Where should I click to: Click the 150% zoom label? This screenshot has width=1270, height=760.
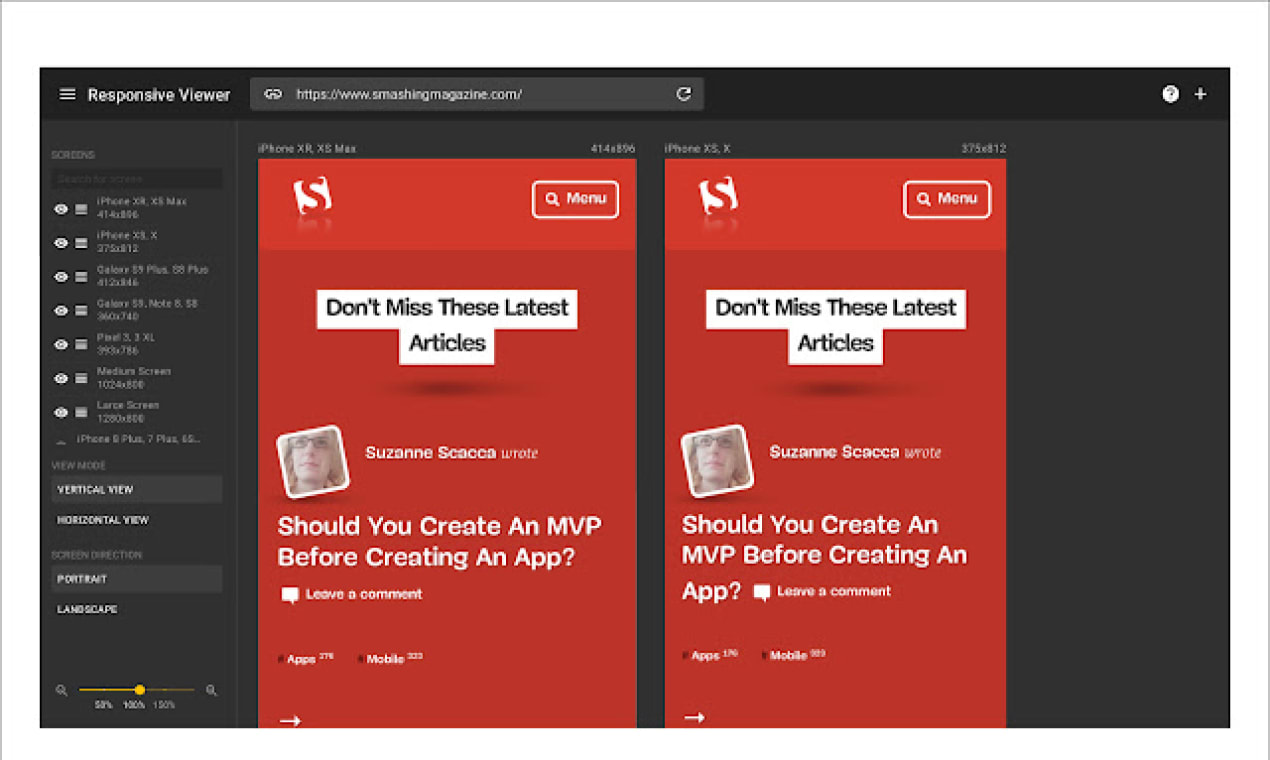(164, 705)
